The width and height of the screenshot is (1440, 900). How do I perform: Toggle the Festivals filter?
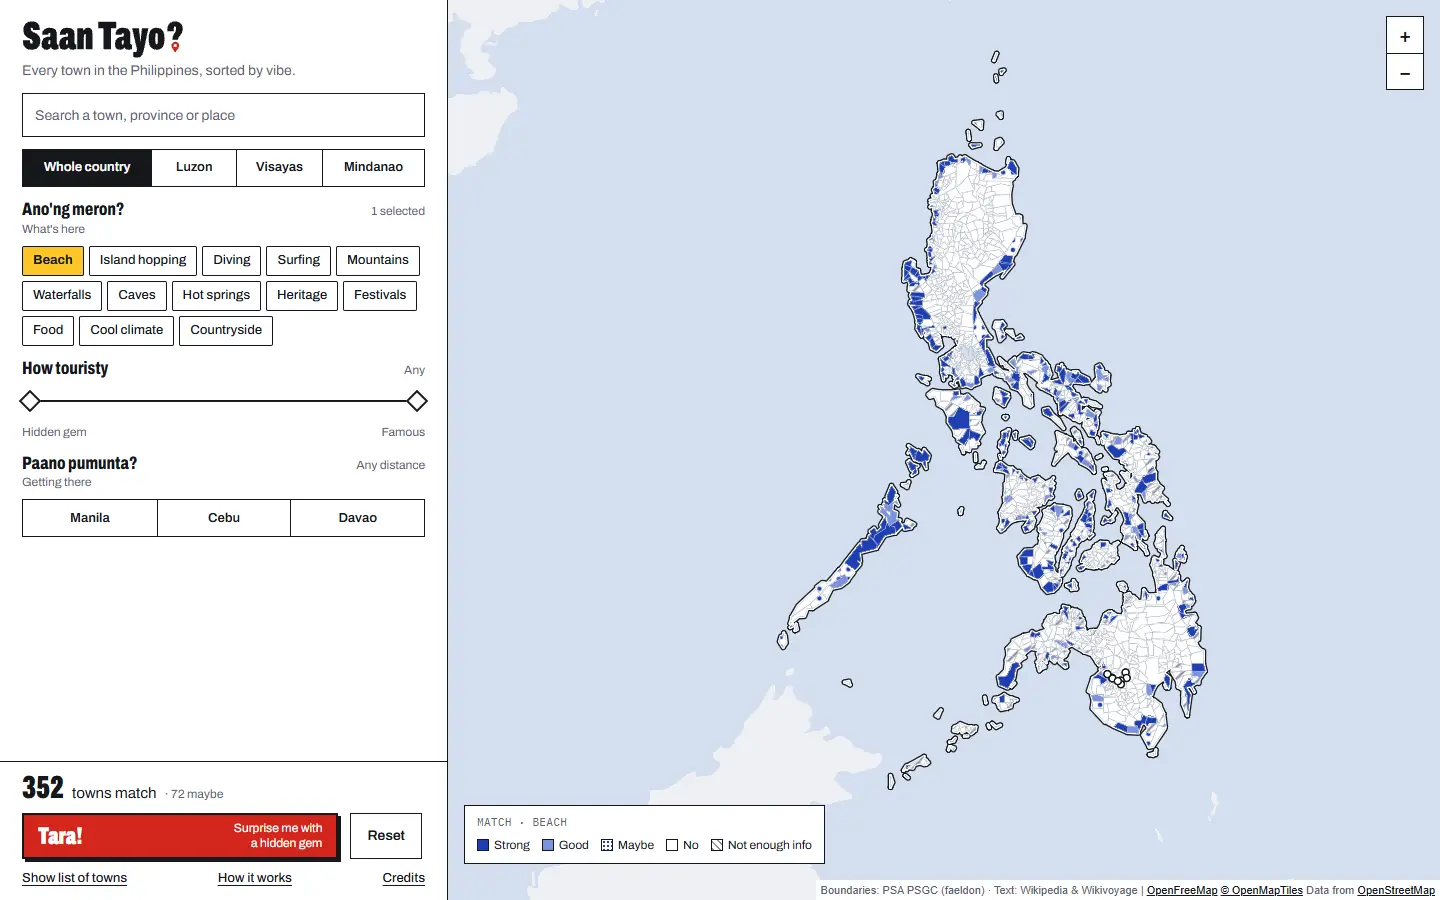[380, 296]
